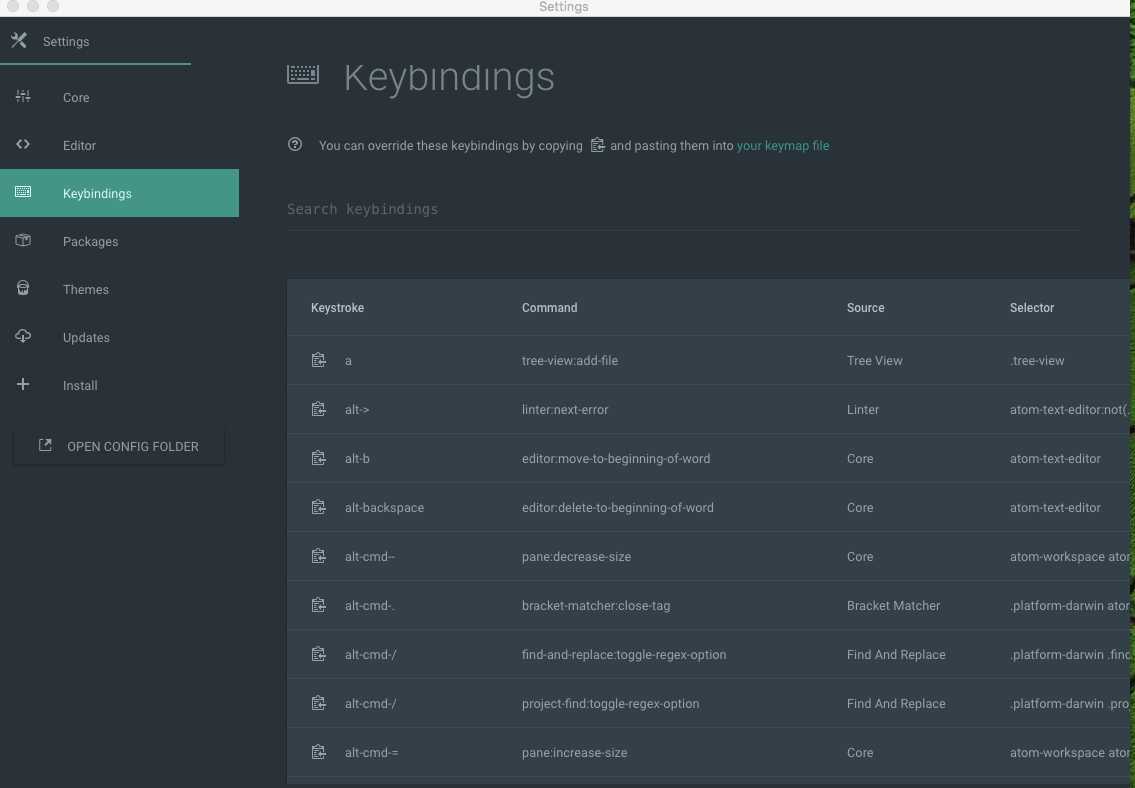Image resolution: width=1135 pixels, height=788 pixels.
Task: Copy keybinding for editor:delete-to-beginning-of-word
Action: point(318,507)
